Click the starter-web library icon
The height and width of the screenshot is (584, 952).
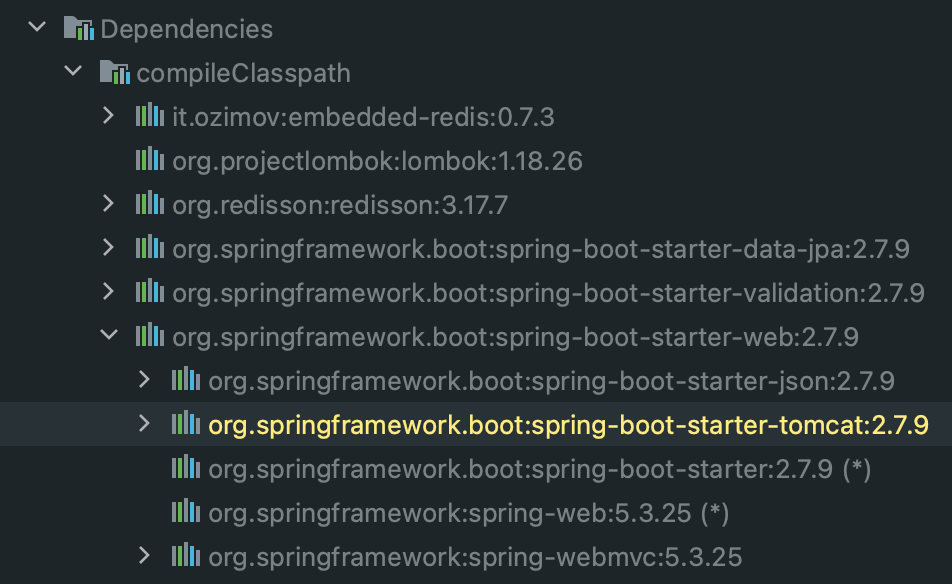click(150, 335)
